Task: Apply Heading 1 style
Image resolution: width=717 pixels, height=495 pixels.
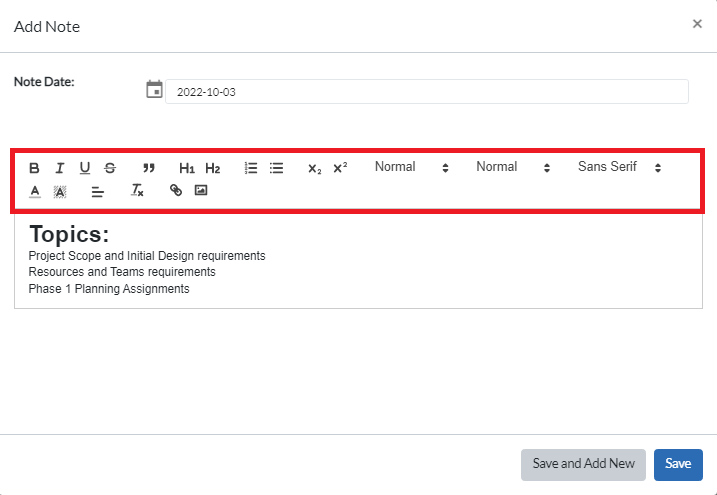Action: [x=187, y=168]
